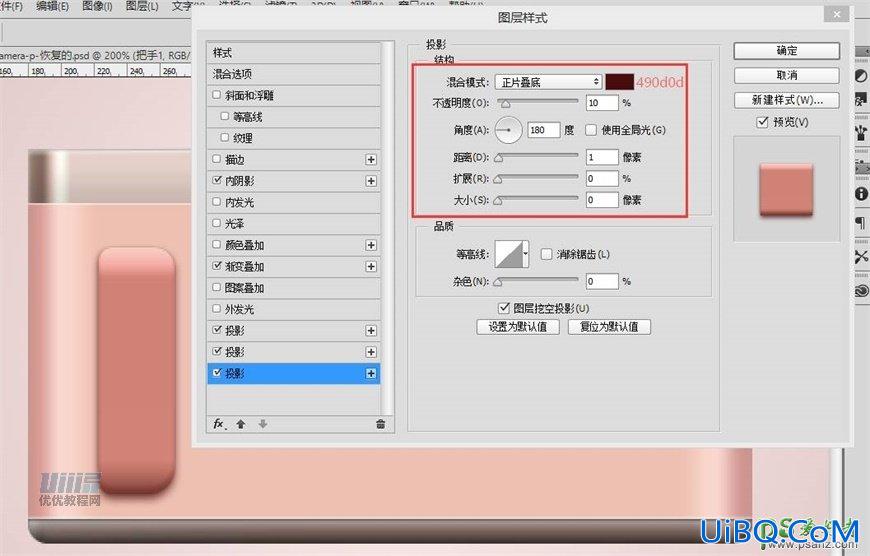Click the 角度 value field showing 180
The height and width of the screenshot is (556, 870).
(x=544, y=130)
